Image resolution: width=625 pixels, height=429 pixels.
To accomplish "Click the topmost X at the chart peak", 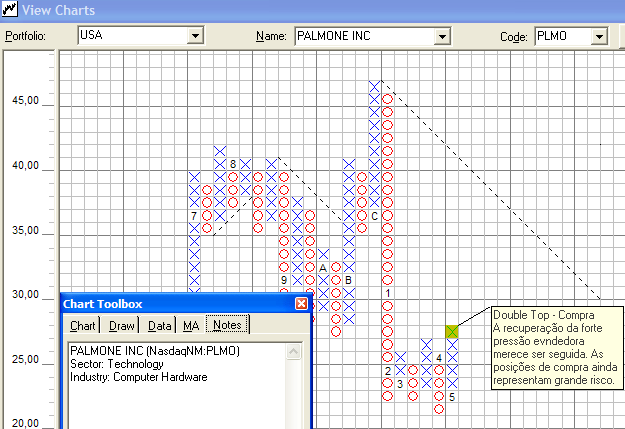I will tap(374, 86).
